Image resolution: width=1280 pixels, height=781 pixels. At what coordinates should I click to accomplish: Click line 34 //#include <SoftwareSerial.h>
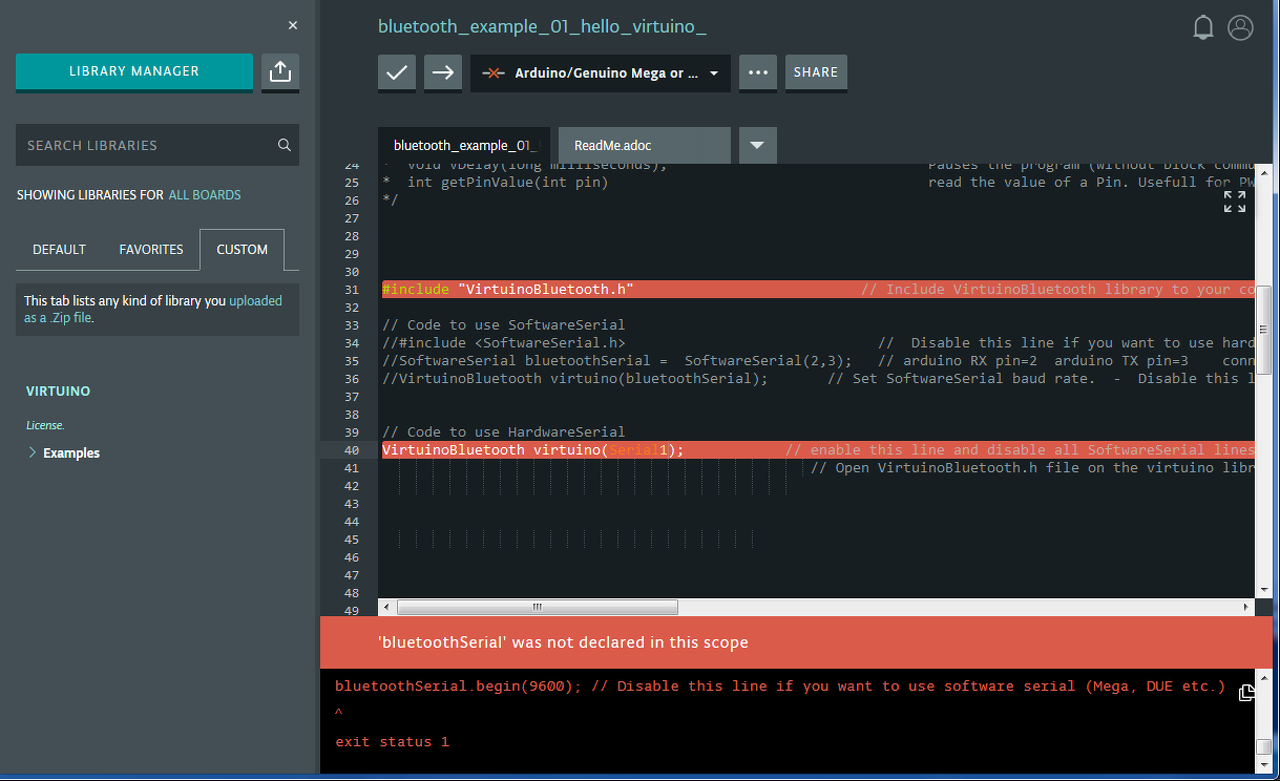pos(504,343)
